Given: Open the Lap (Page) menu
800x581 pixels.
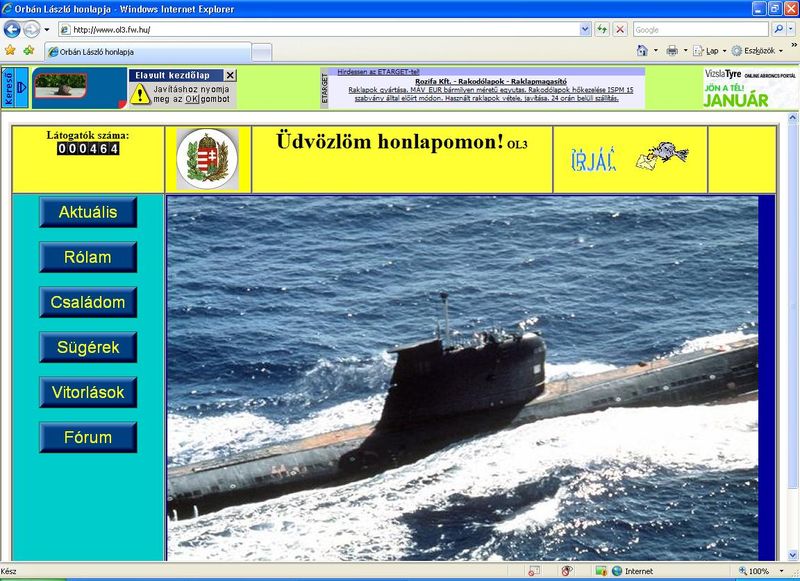Looking at the screenshot, I should pyautogui.click(x=709, y=50).
